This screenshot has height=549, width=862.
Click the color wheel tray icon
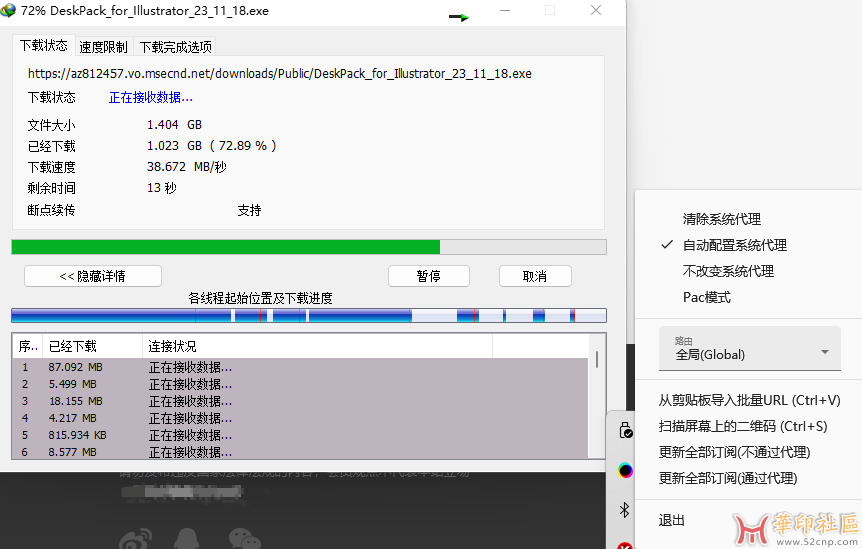point(625,470)
